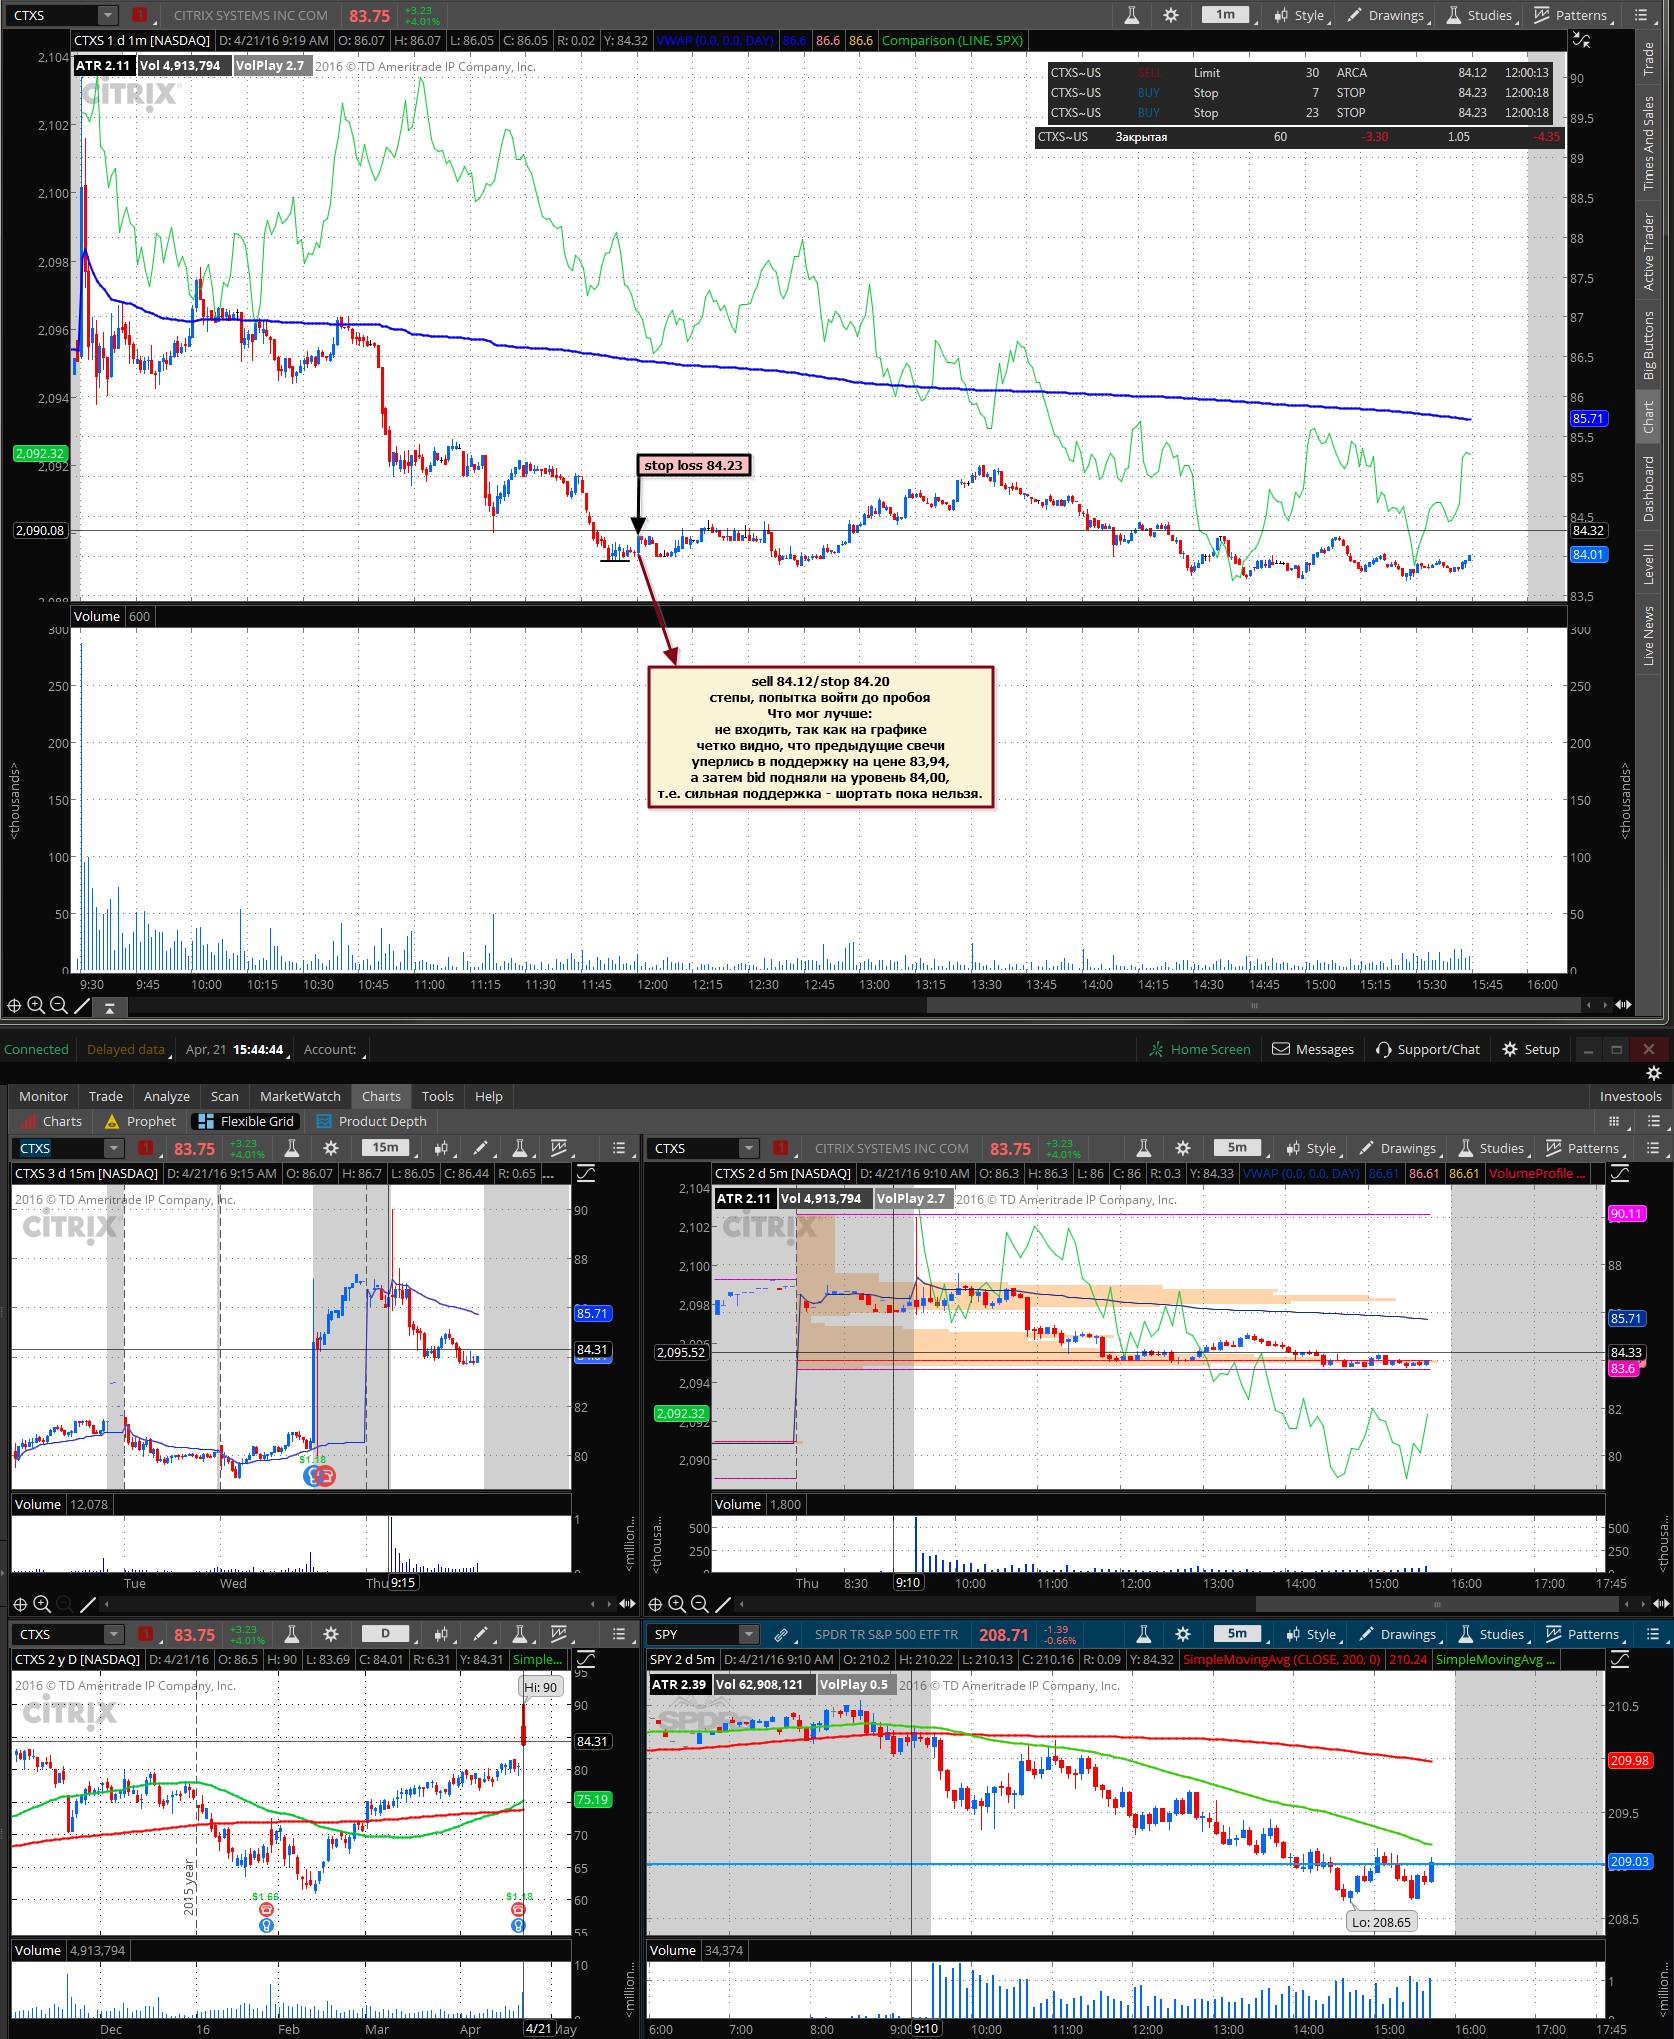This screenshot has height=2039, width=1674.
Task: Zoom out on the main 1-minute chart
Action: pos(58,1005)
